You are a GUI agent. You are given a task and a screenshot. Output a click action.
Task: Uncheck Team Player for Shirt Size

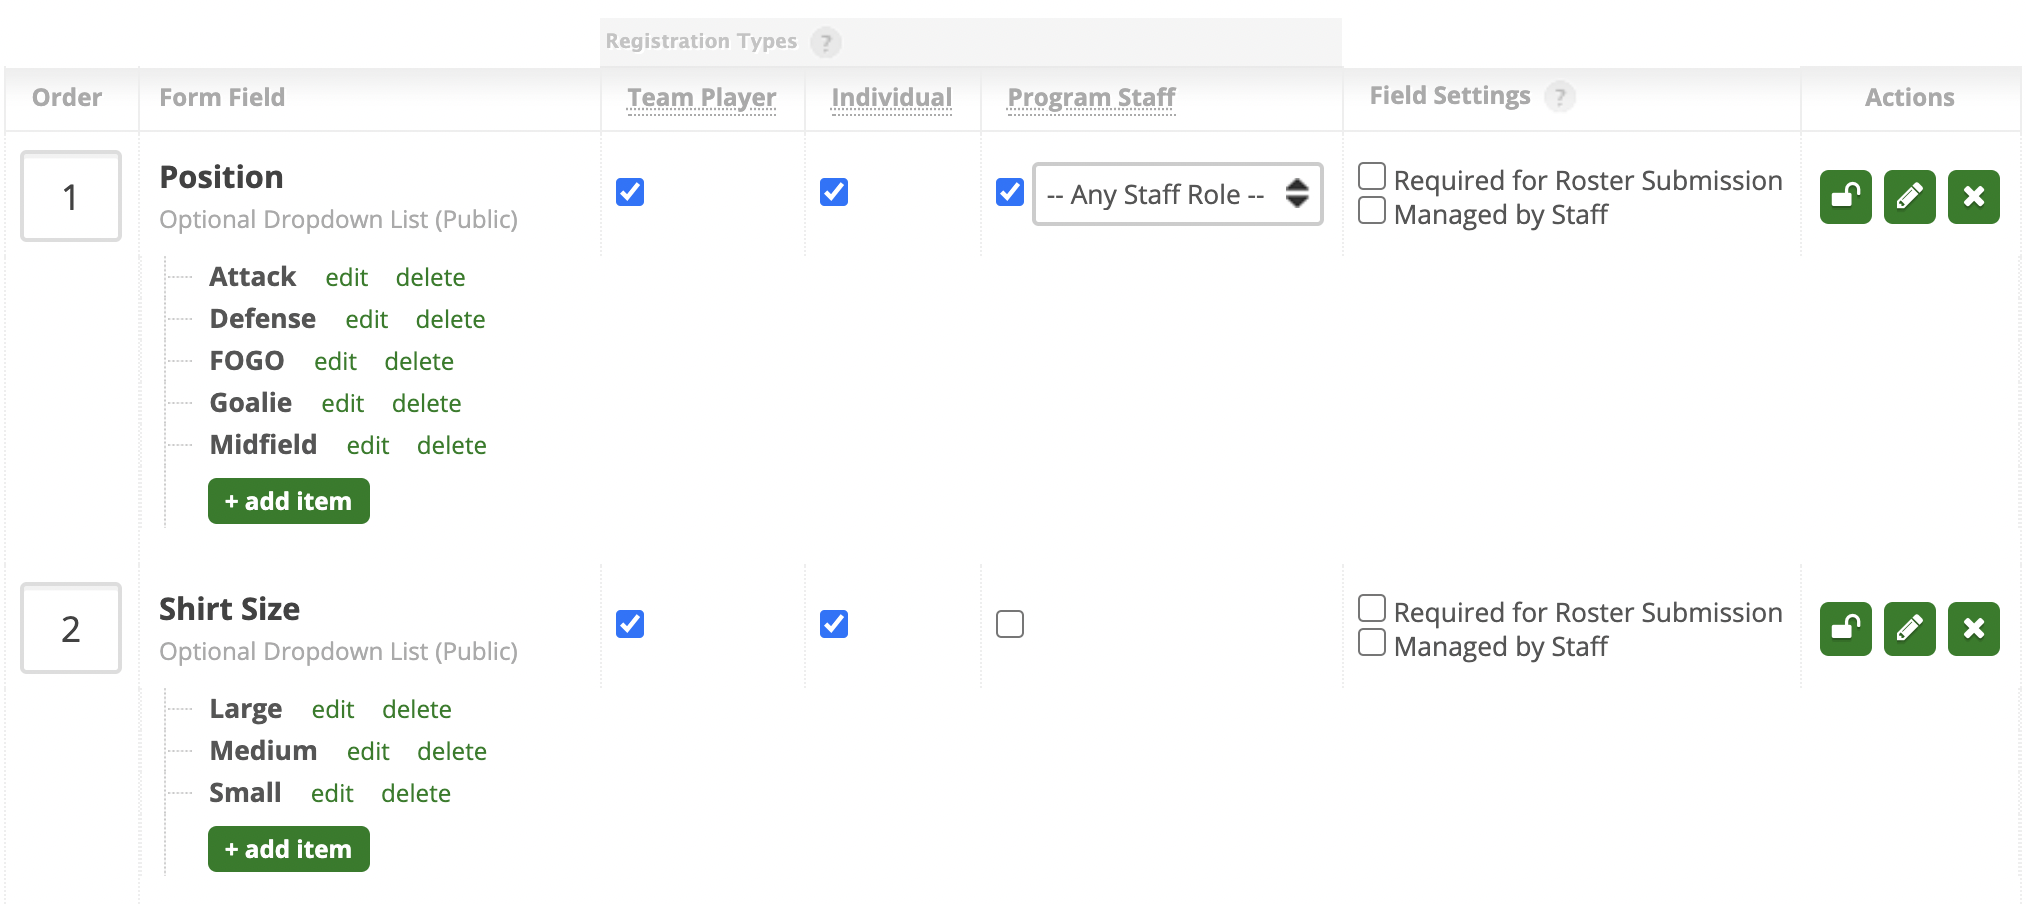pos(630,624)
